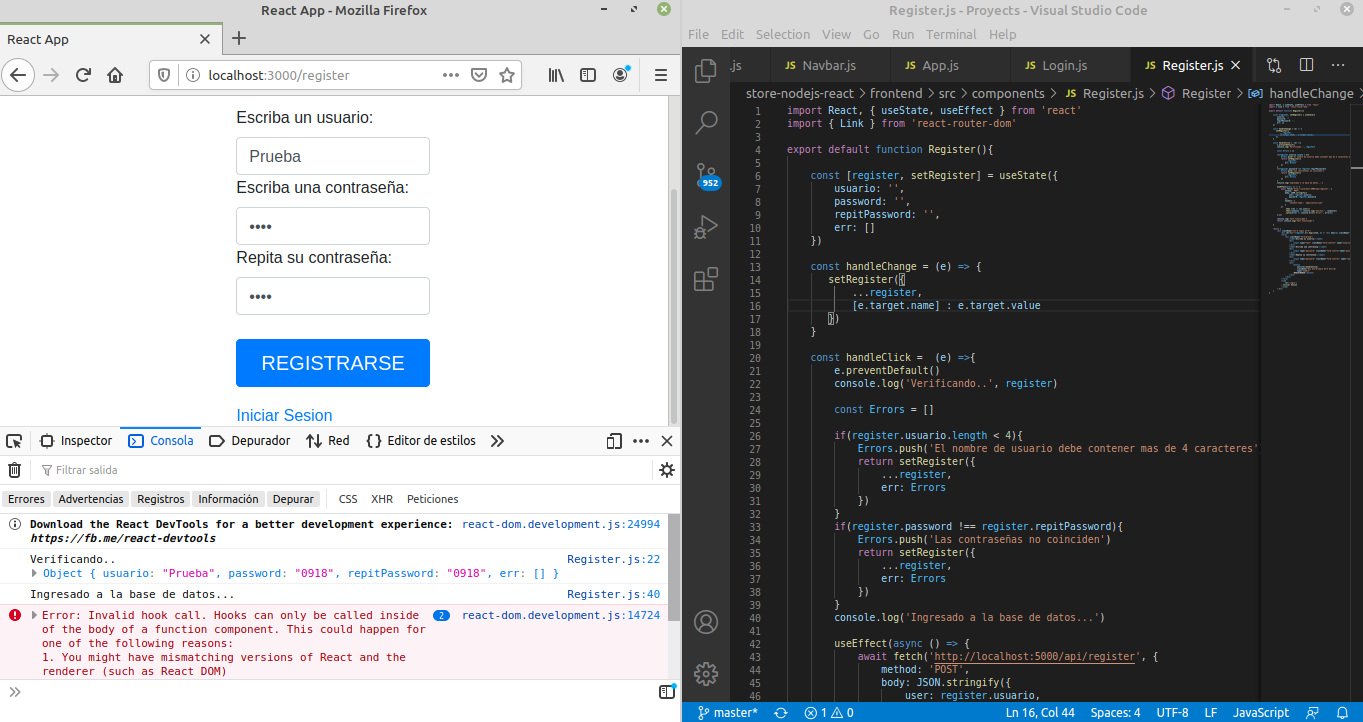Reload the page in Firefox
The image size is (1363, 722).
pos(83,75)
